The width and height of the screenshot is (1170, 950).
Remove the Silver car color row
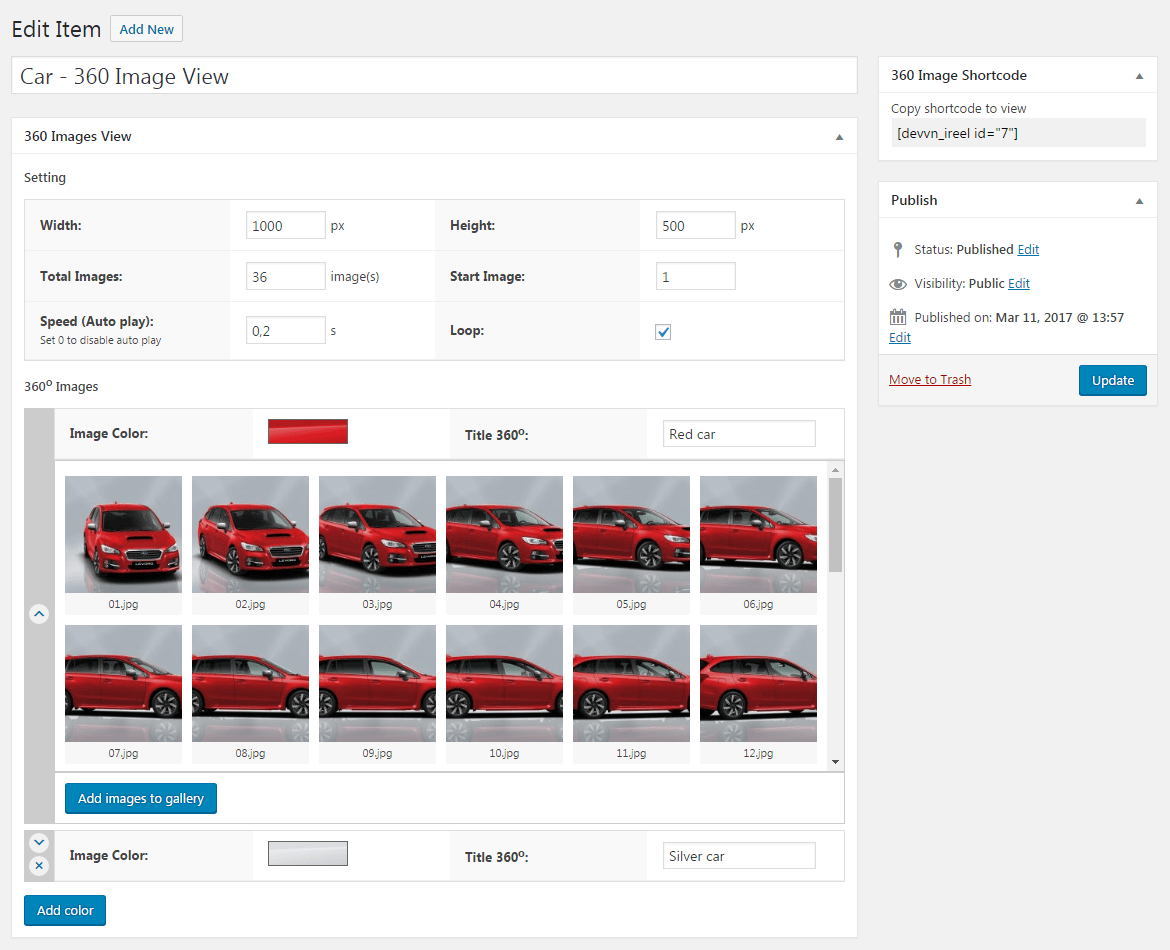click(x=39, y=866)
